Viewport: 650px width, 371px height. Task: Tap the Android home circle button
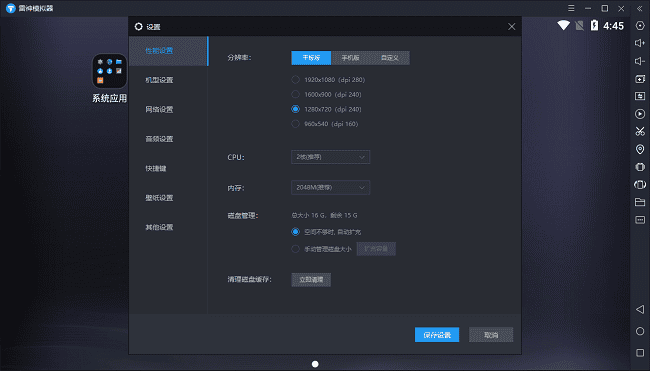pyautogui.click(x=640, y=331)
